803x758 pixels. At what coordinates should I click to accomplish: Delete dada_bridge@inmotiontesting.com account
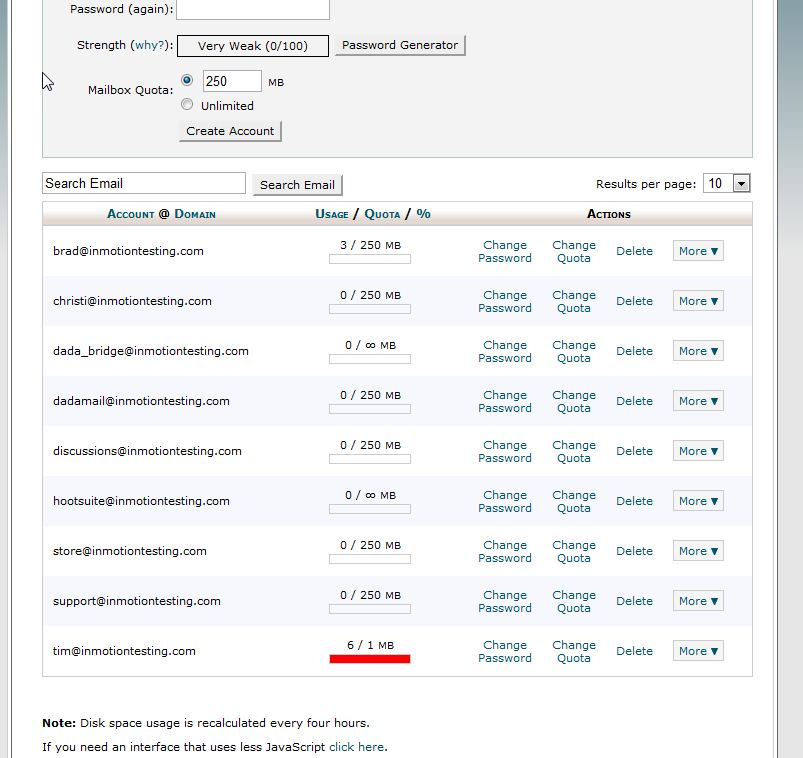point(634,351)
